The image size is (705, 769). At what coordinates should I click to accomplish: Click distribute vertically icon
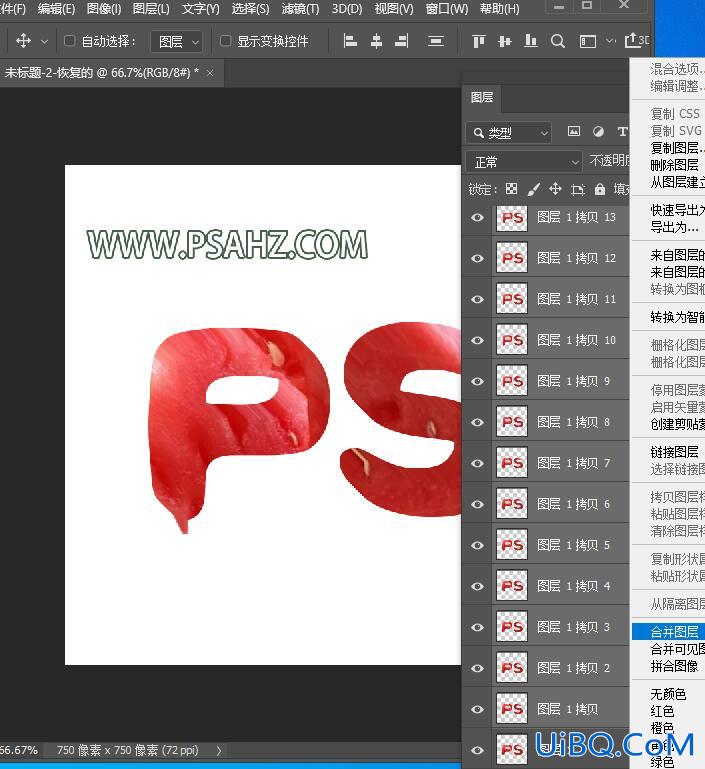pos(435,41)
